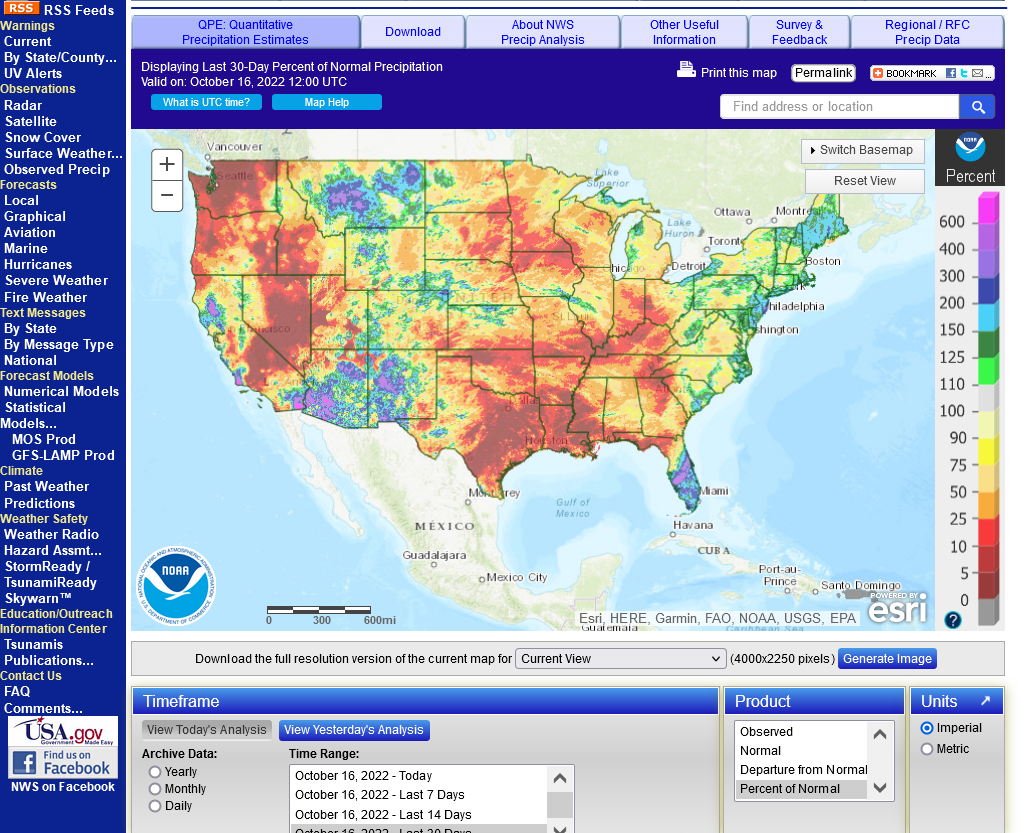Select Imperial units
Viewport: 1028px width, 833px height.
tap(927, 728)
